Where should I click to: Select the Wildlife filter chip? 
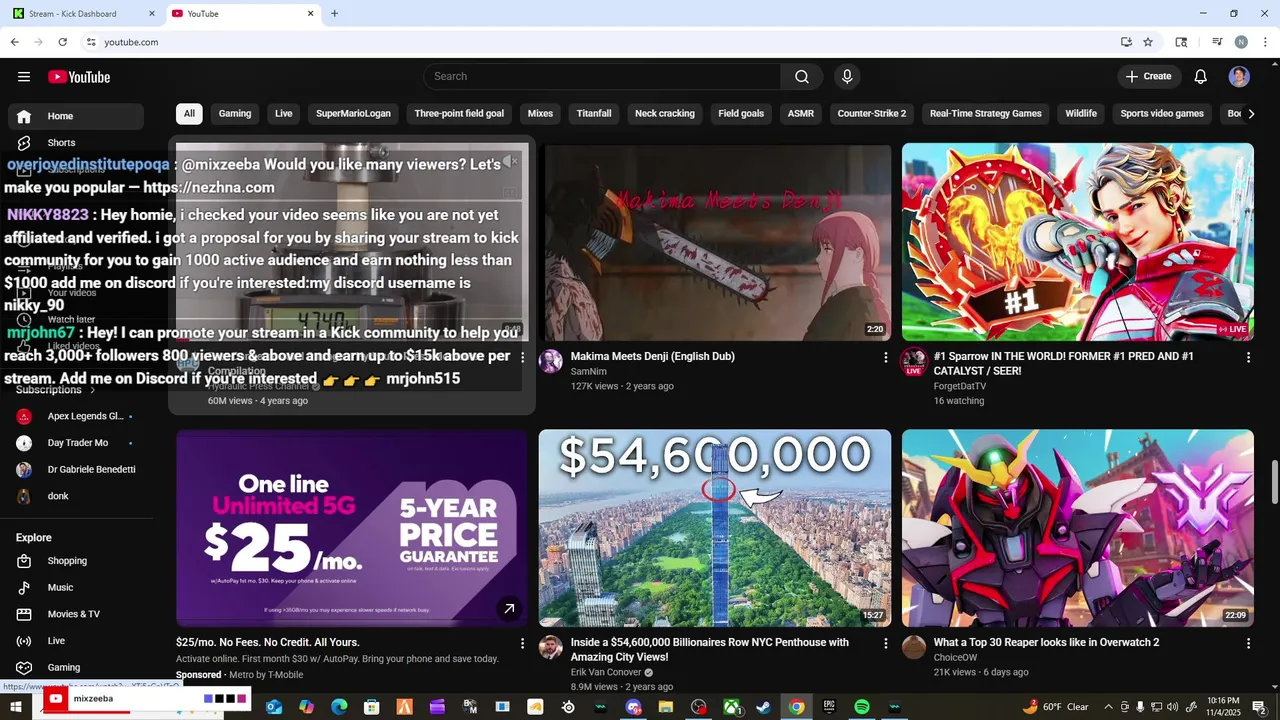pos(1081,114)
